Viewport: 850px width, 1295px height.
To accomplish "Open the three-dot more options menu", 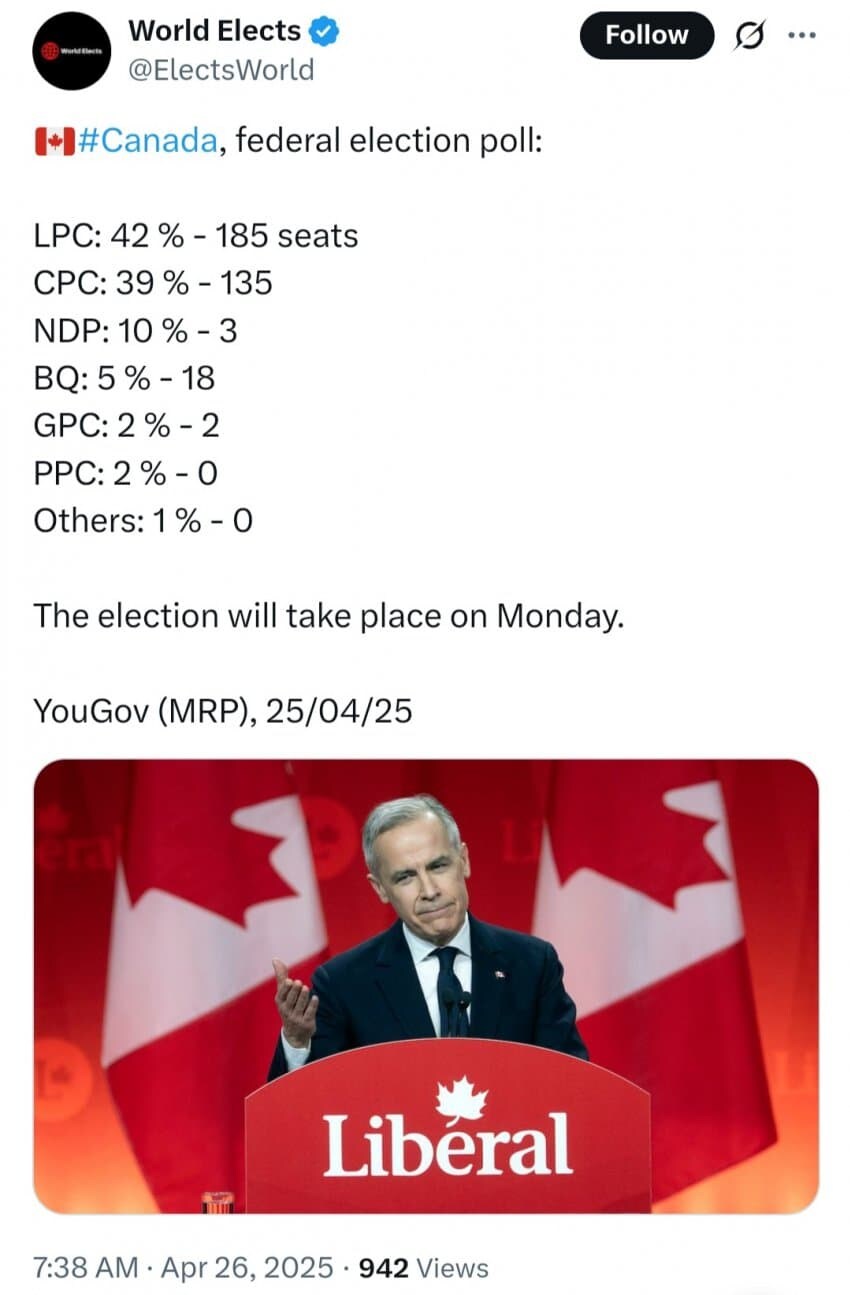I will click(x=802, y=35).
